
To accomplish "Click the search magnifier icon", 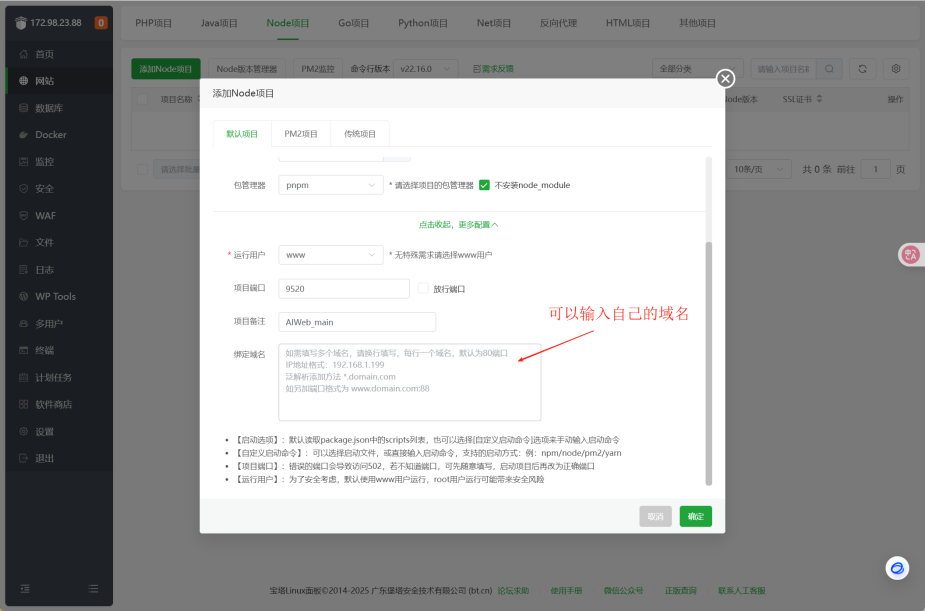I will click(x=829, y=69).
